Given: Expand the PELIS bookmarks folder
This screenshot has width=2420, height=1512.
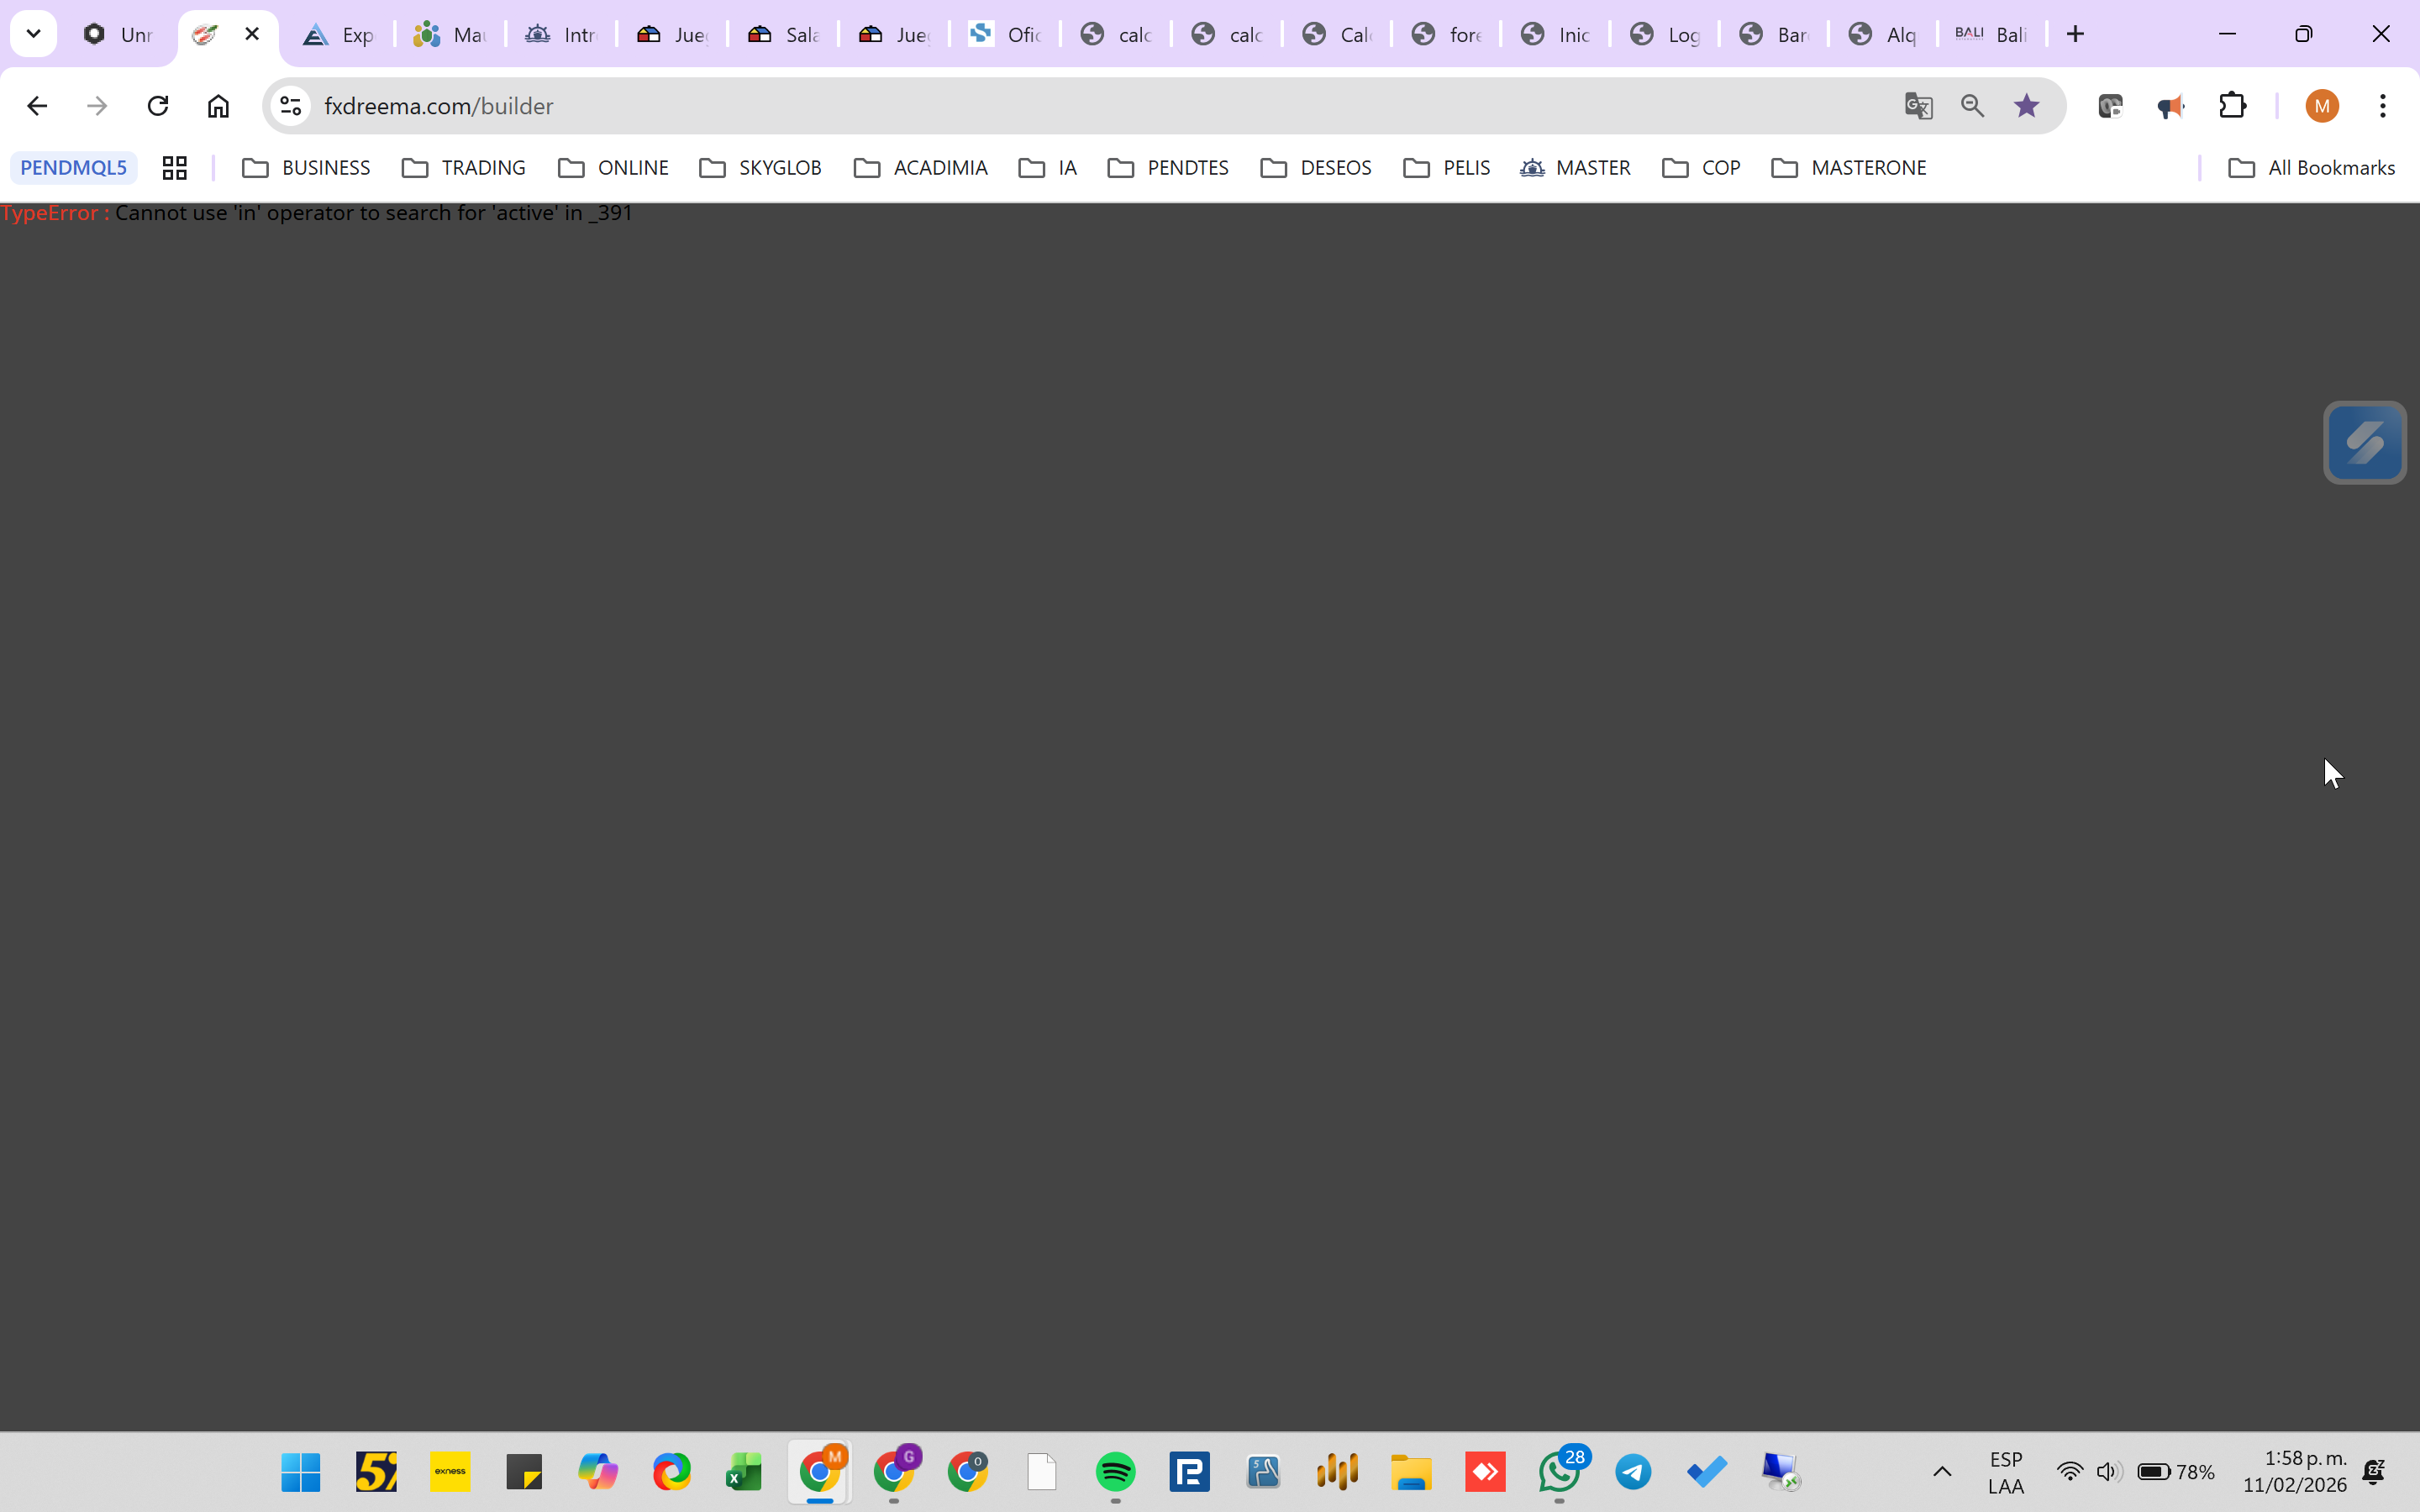Looking at the screenshot, I should [x=1447, y=168].
